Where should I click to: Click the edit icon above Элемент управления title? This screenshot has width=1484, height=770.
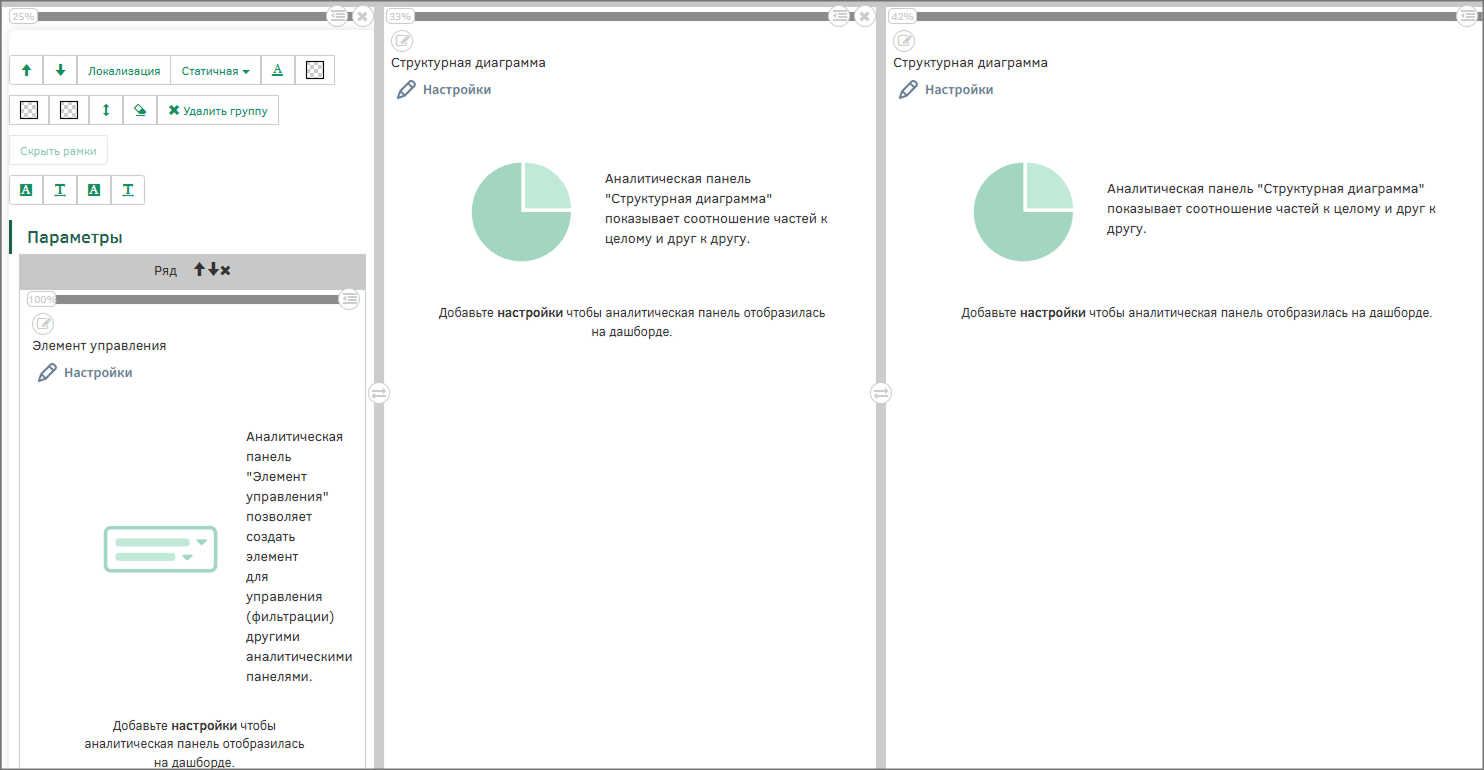pyautogui.click(x=43, y=324)
